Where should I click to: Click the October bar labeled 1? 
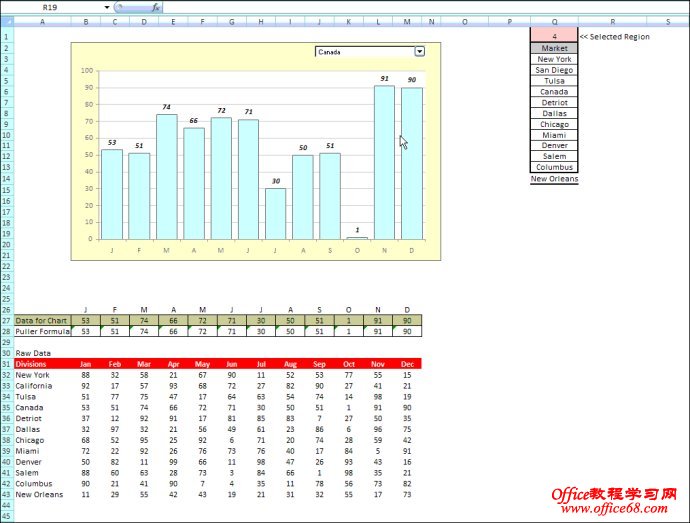coord(357,238)
